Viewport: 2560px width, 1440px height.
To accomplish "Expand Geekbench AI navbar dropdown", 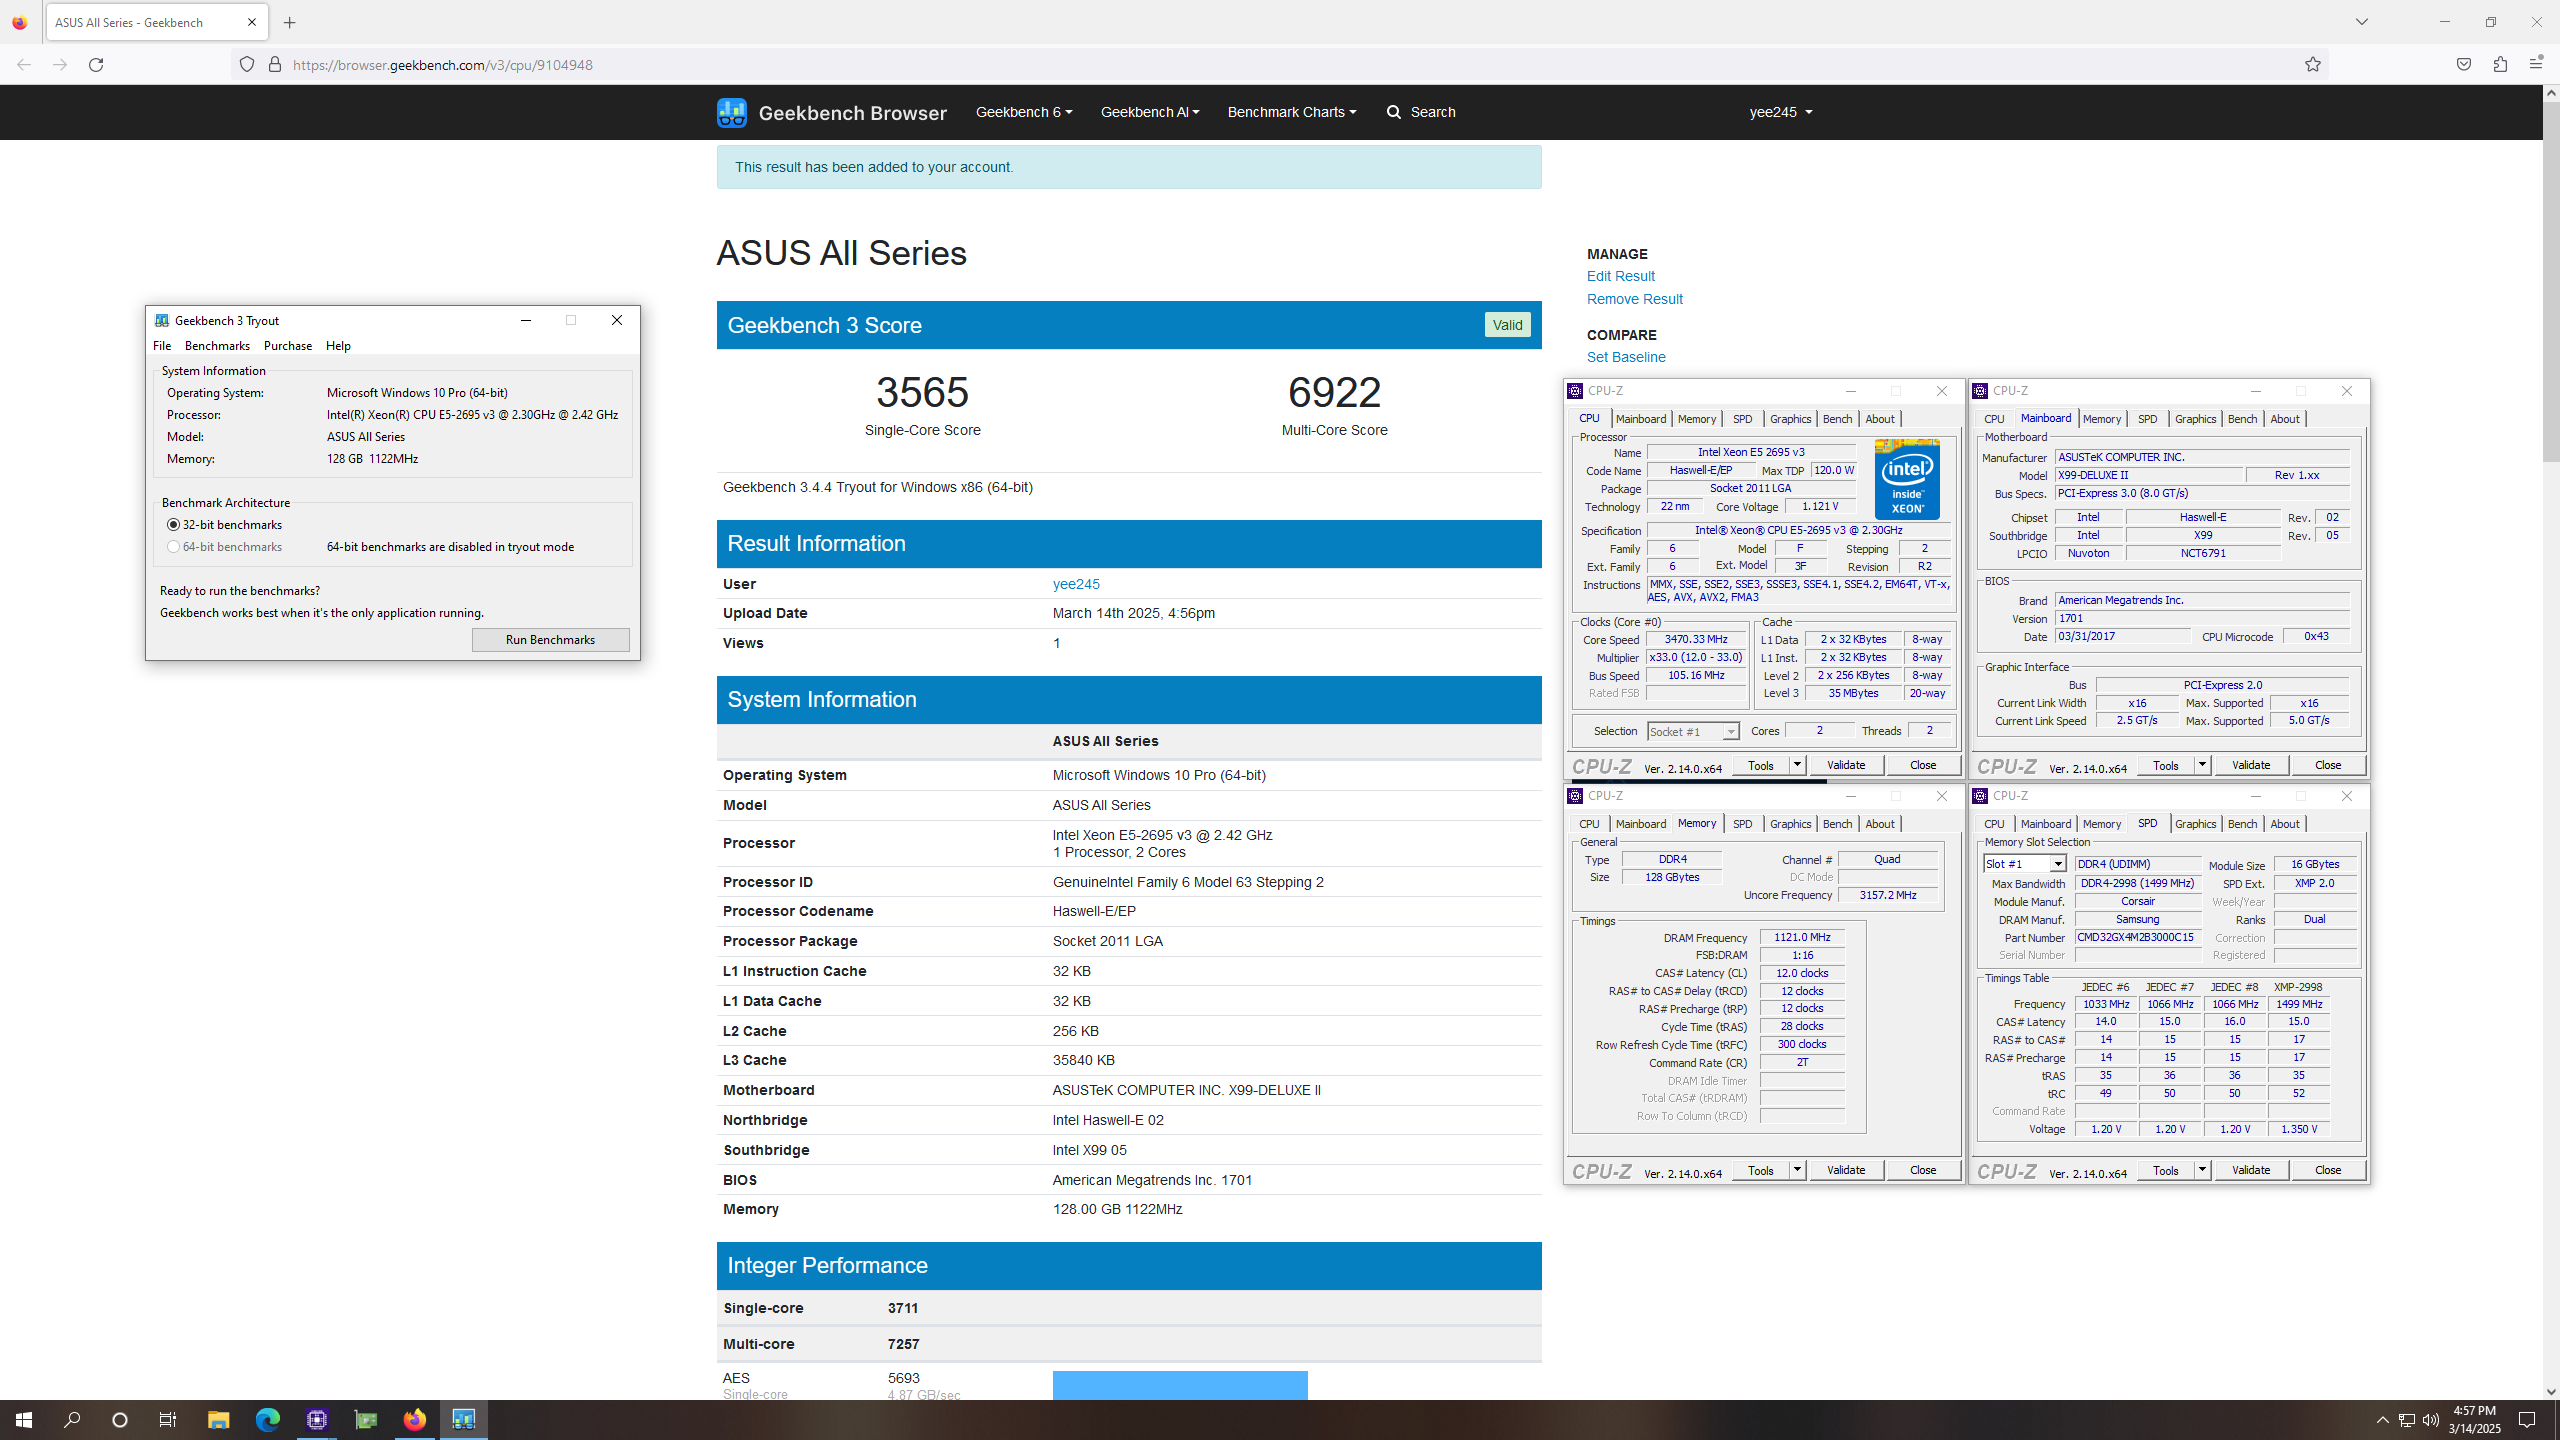I will click(1150, 112).
